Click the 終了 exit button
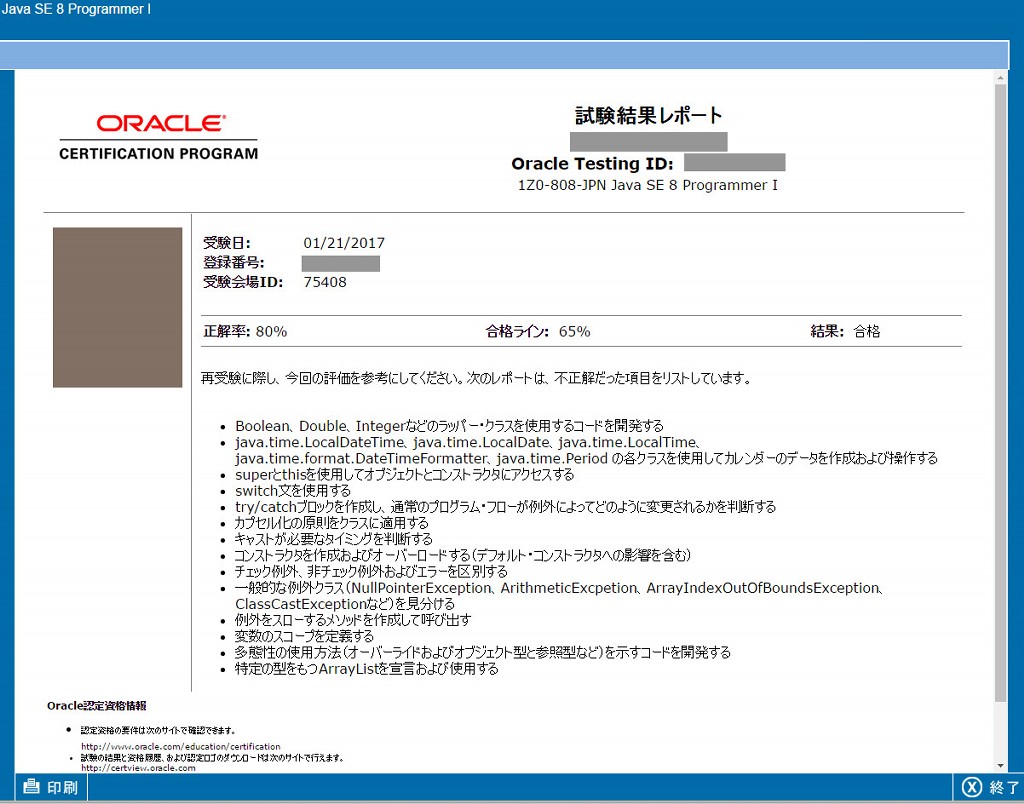1024x804 pixels. pyautogui.click(x=989, y=787)
